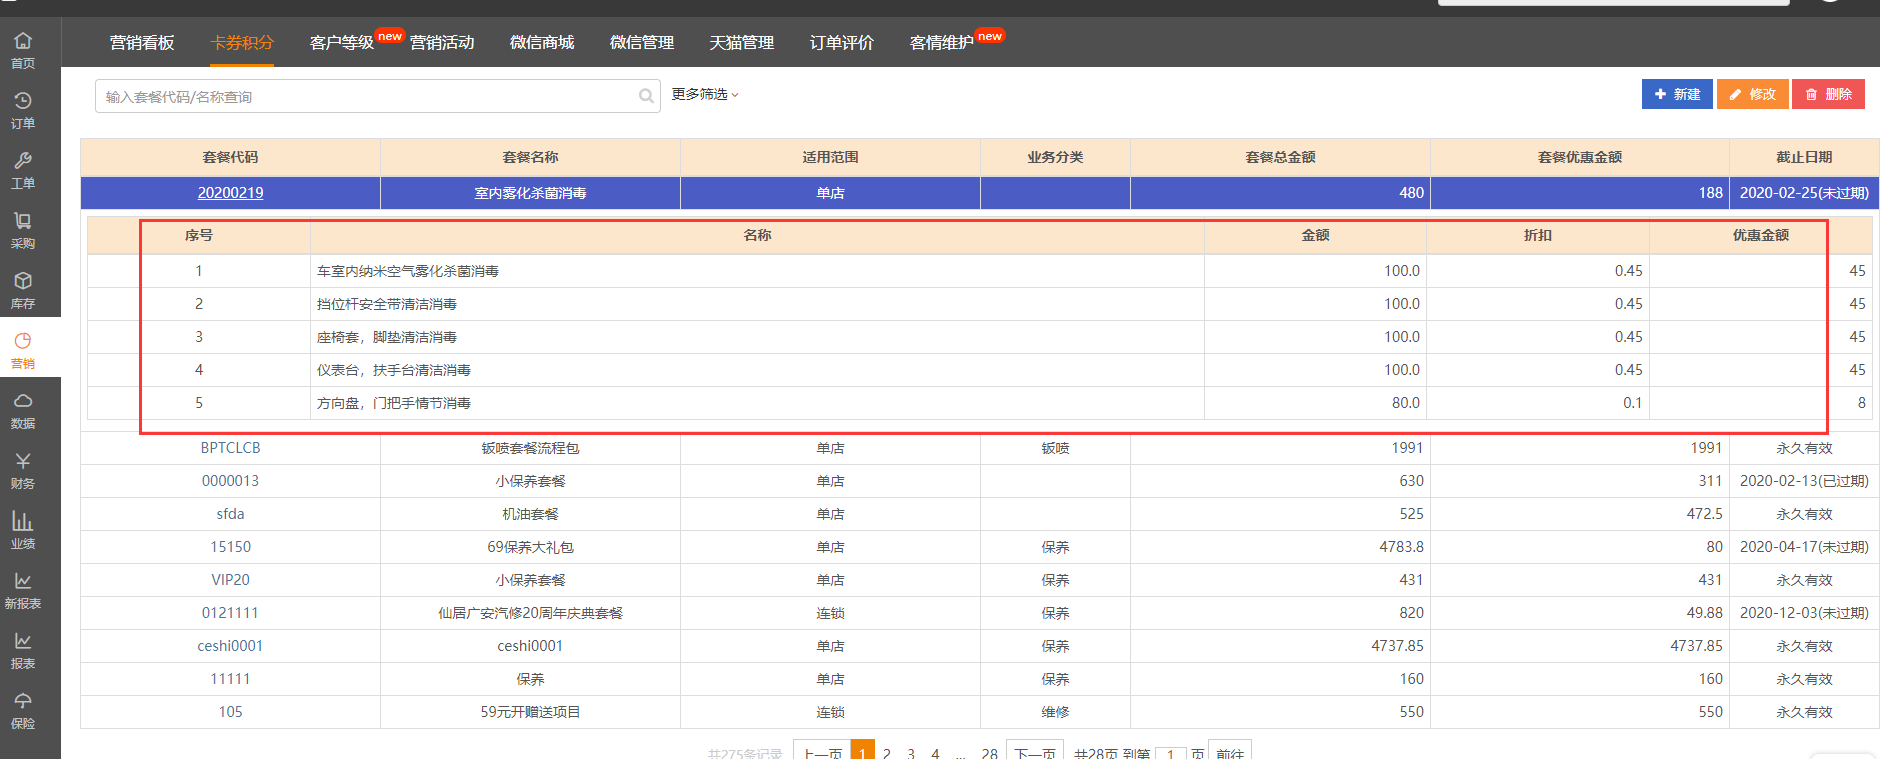Switch to the 微信商城 tab
Viewport: 1880px width, 759px height.
[x=542, y=42]
